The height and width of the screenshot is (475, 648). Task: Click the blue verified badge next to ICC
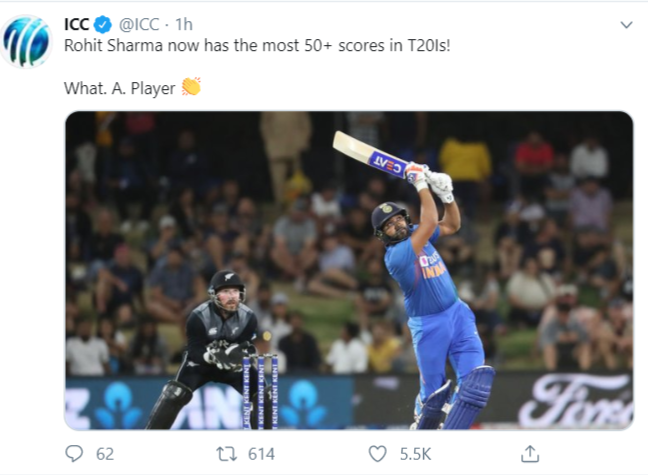(x=103, y=25)
